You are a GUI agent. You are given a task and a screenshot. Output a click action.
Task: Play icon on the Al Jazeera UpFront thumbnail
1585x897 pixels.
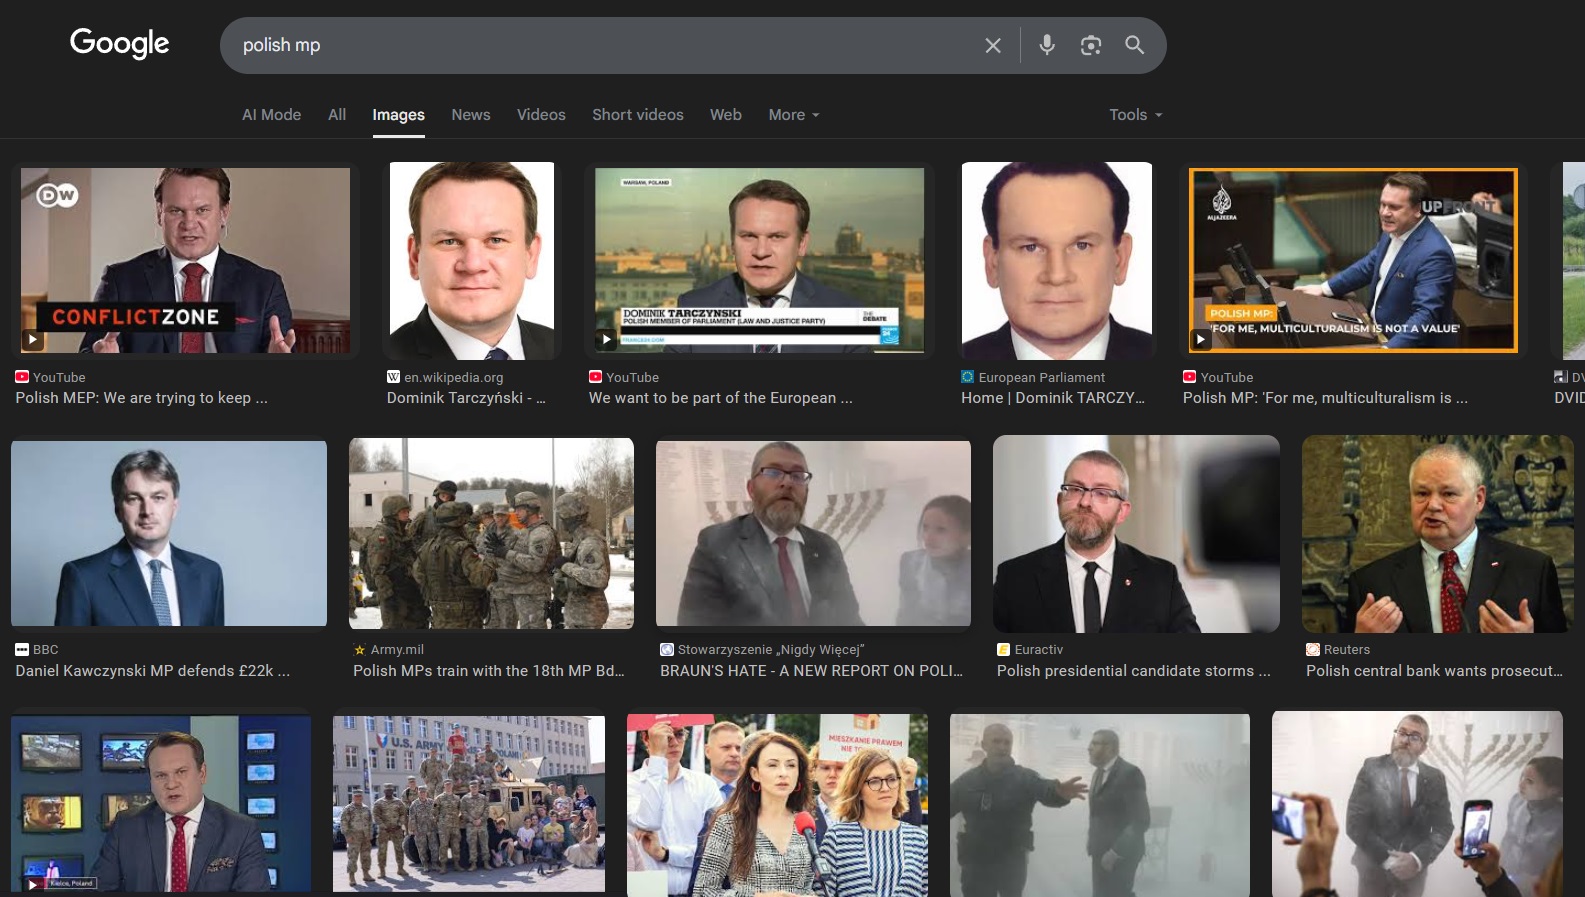[x=1200, y=339]
